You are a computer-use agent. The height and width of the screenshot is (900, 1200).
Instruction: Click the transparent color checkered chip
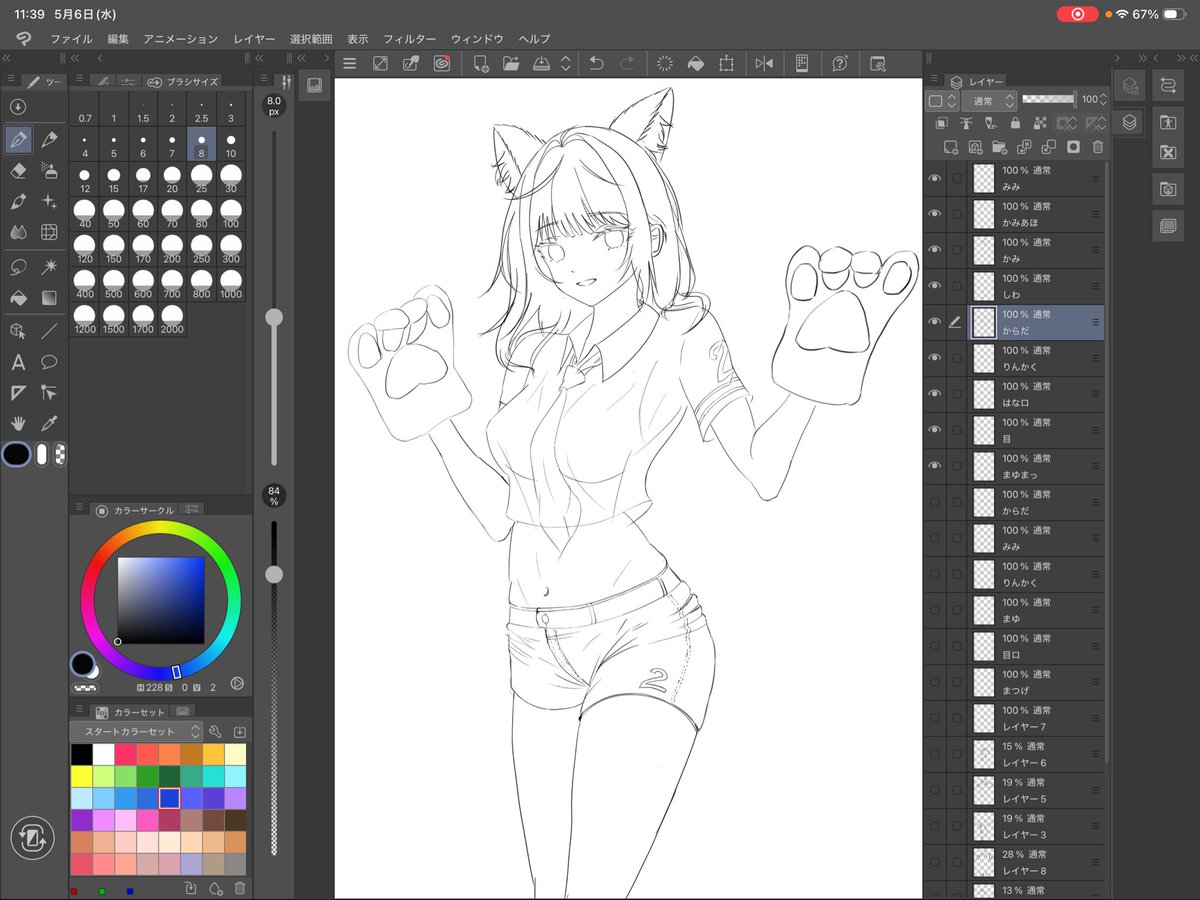pyautogui.click(x=60, y=454)
